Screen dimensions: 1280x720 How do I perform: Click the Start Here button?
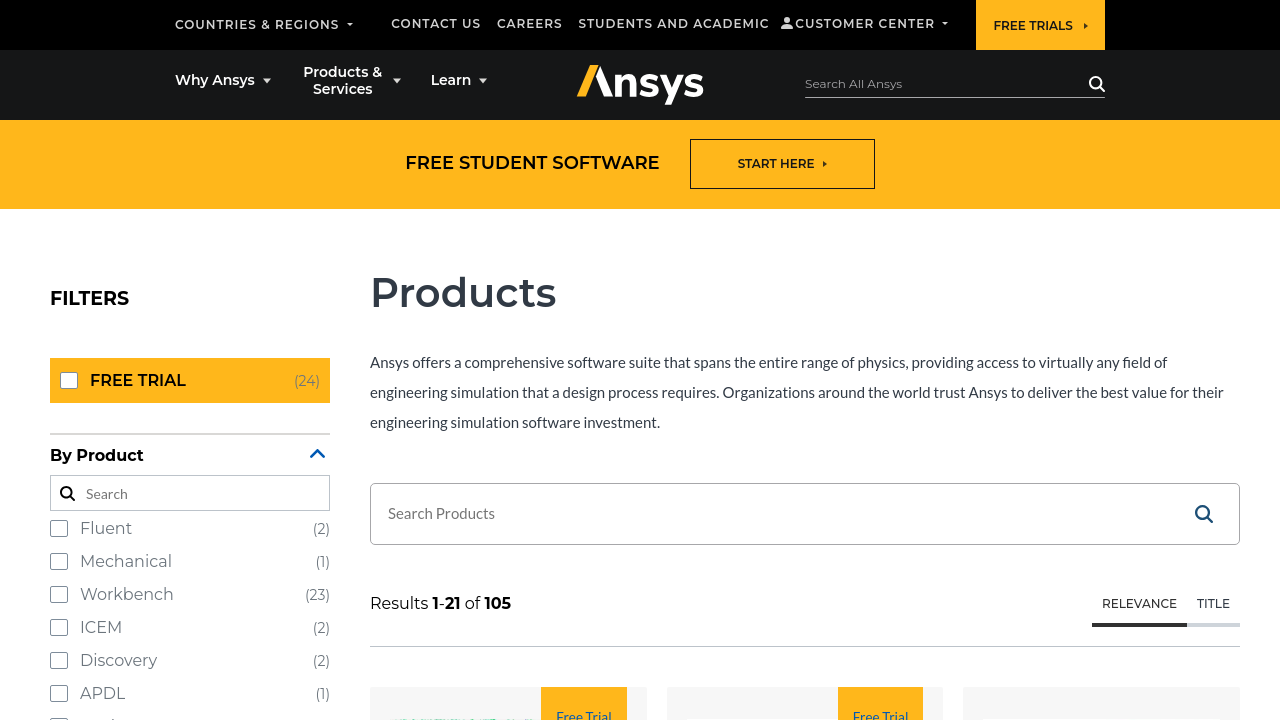(782, 164)
